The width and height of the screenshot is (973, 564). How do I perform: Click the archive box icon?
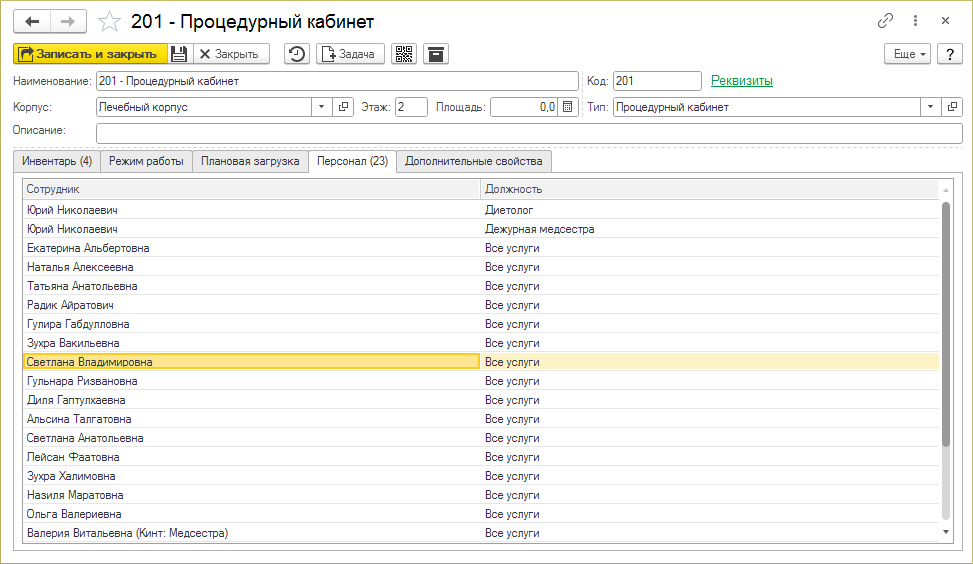[435, 54]
